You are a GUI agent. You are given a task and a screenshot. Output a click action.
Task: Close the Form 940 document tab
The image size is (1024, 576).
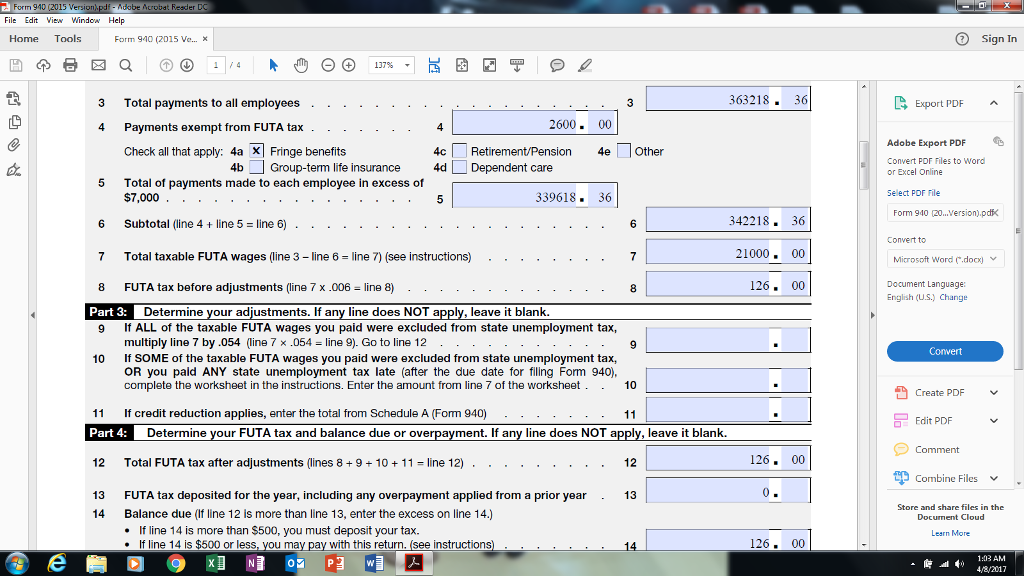pyautogui.click(x=204, y=39)
